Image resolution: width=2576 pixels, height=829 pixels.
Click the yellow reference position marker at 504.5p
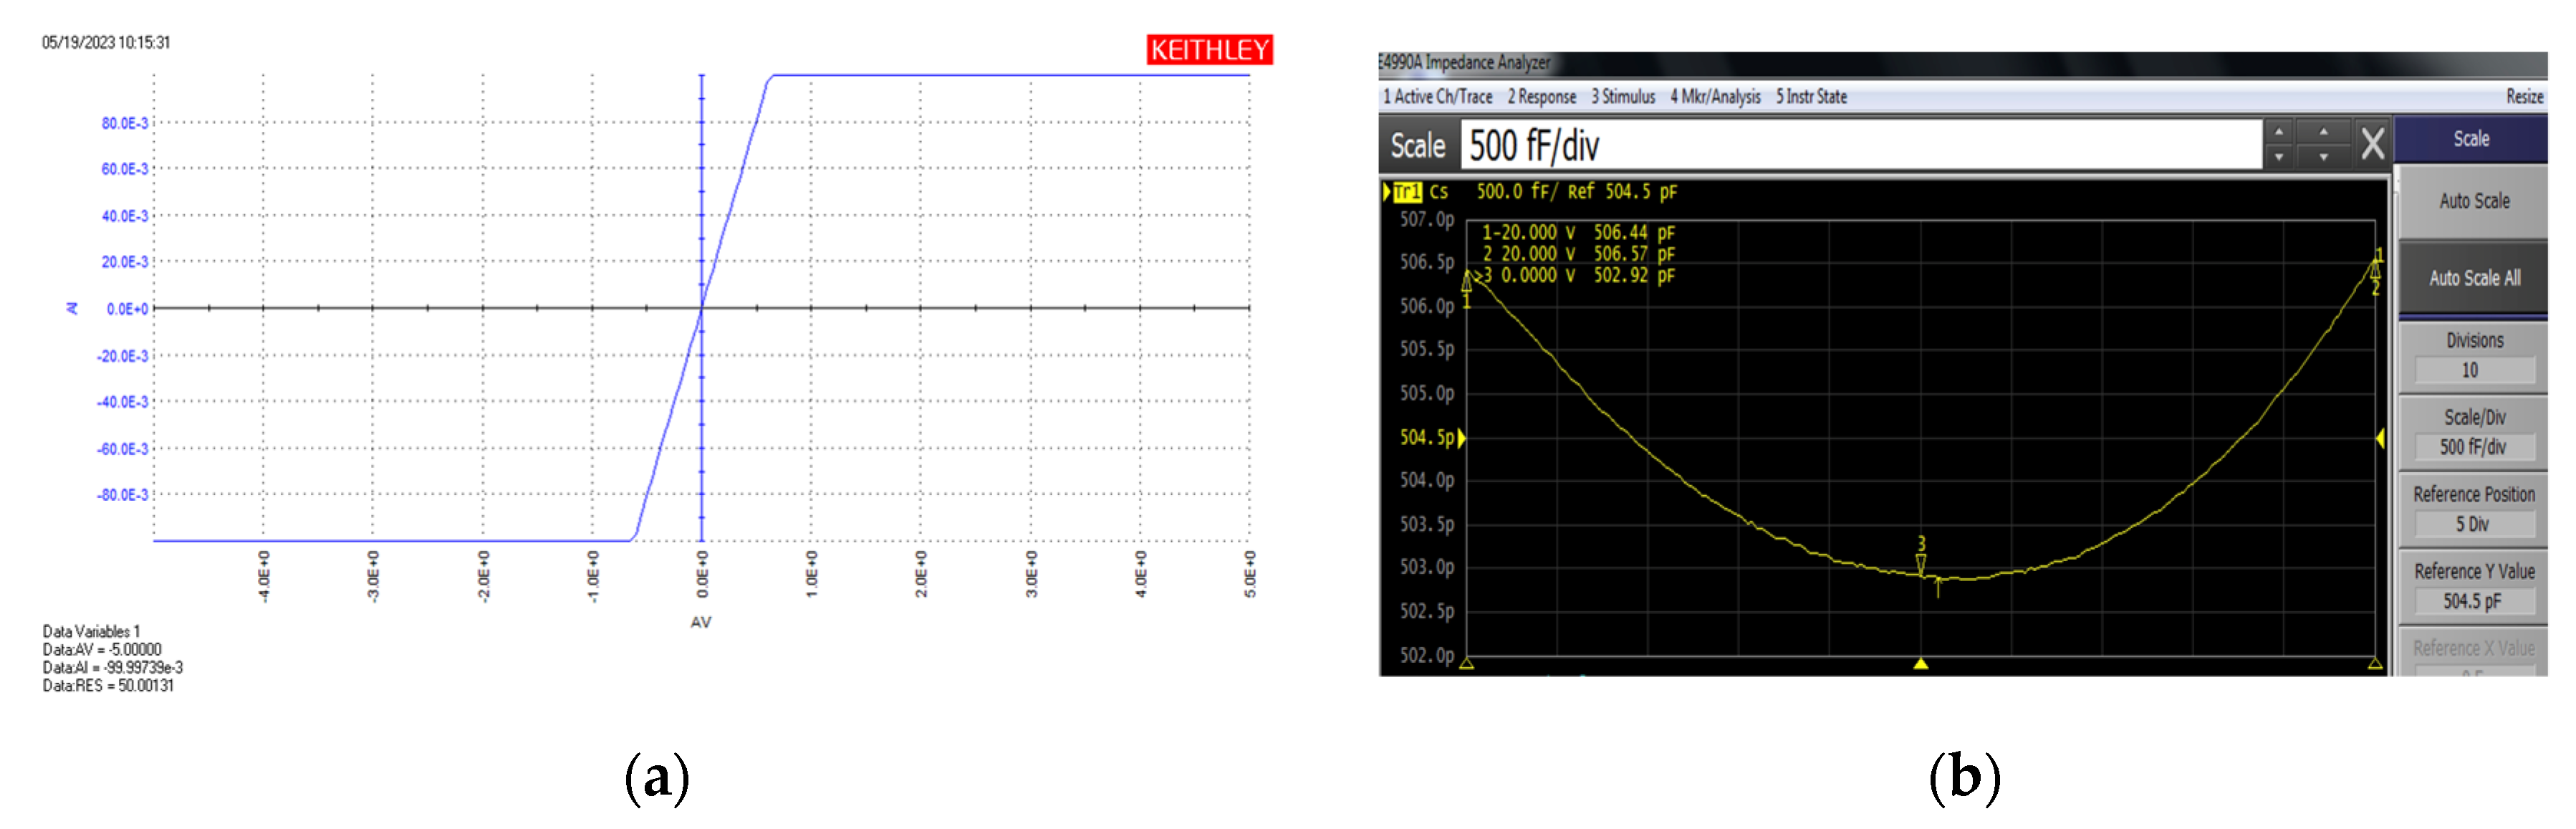(x=1462, y=438)
